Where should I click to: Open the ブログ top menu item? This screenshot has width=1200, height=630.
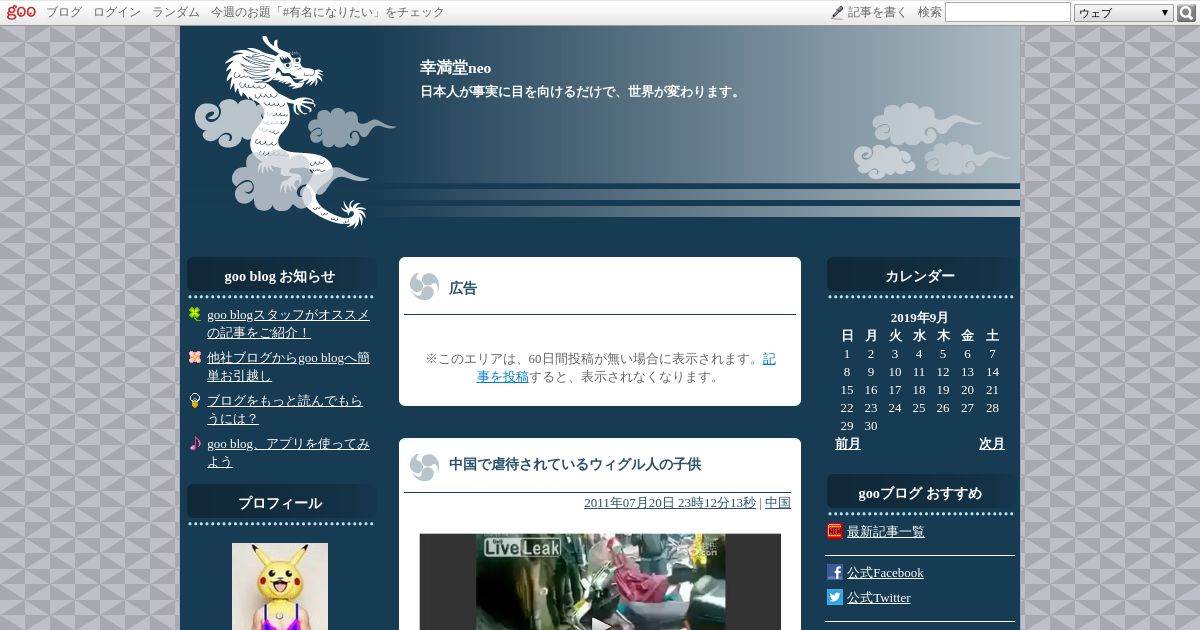pos(64,12)
